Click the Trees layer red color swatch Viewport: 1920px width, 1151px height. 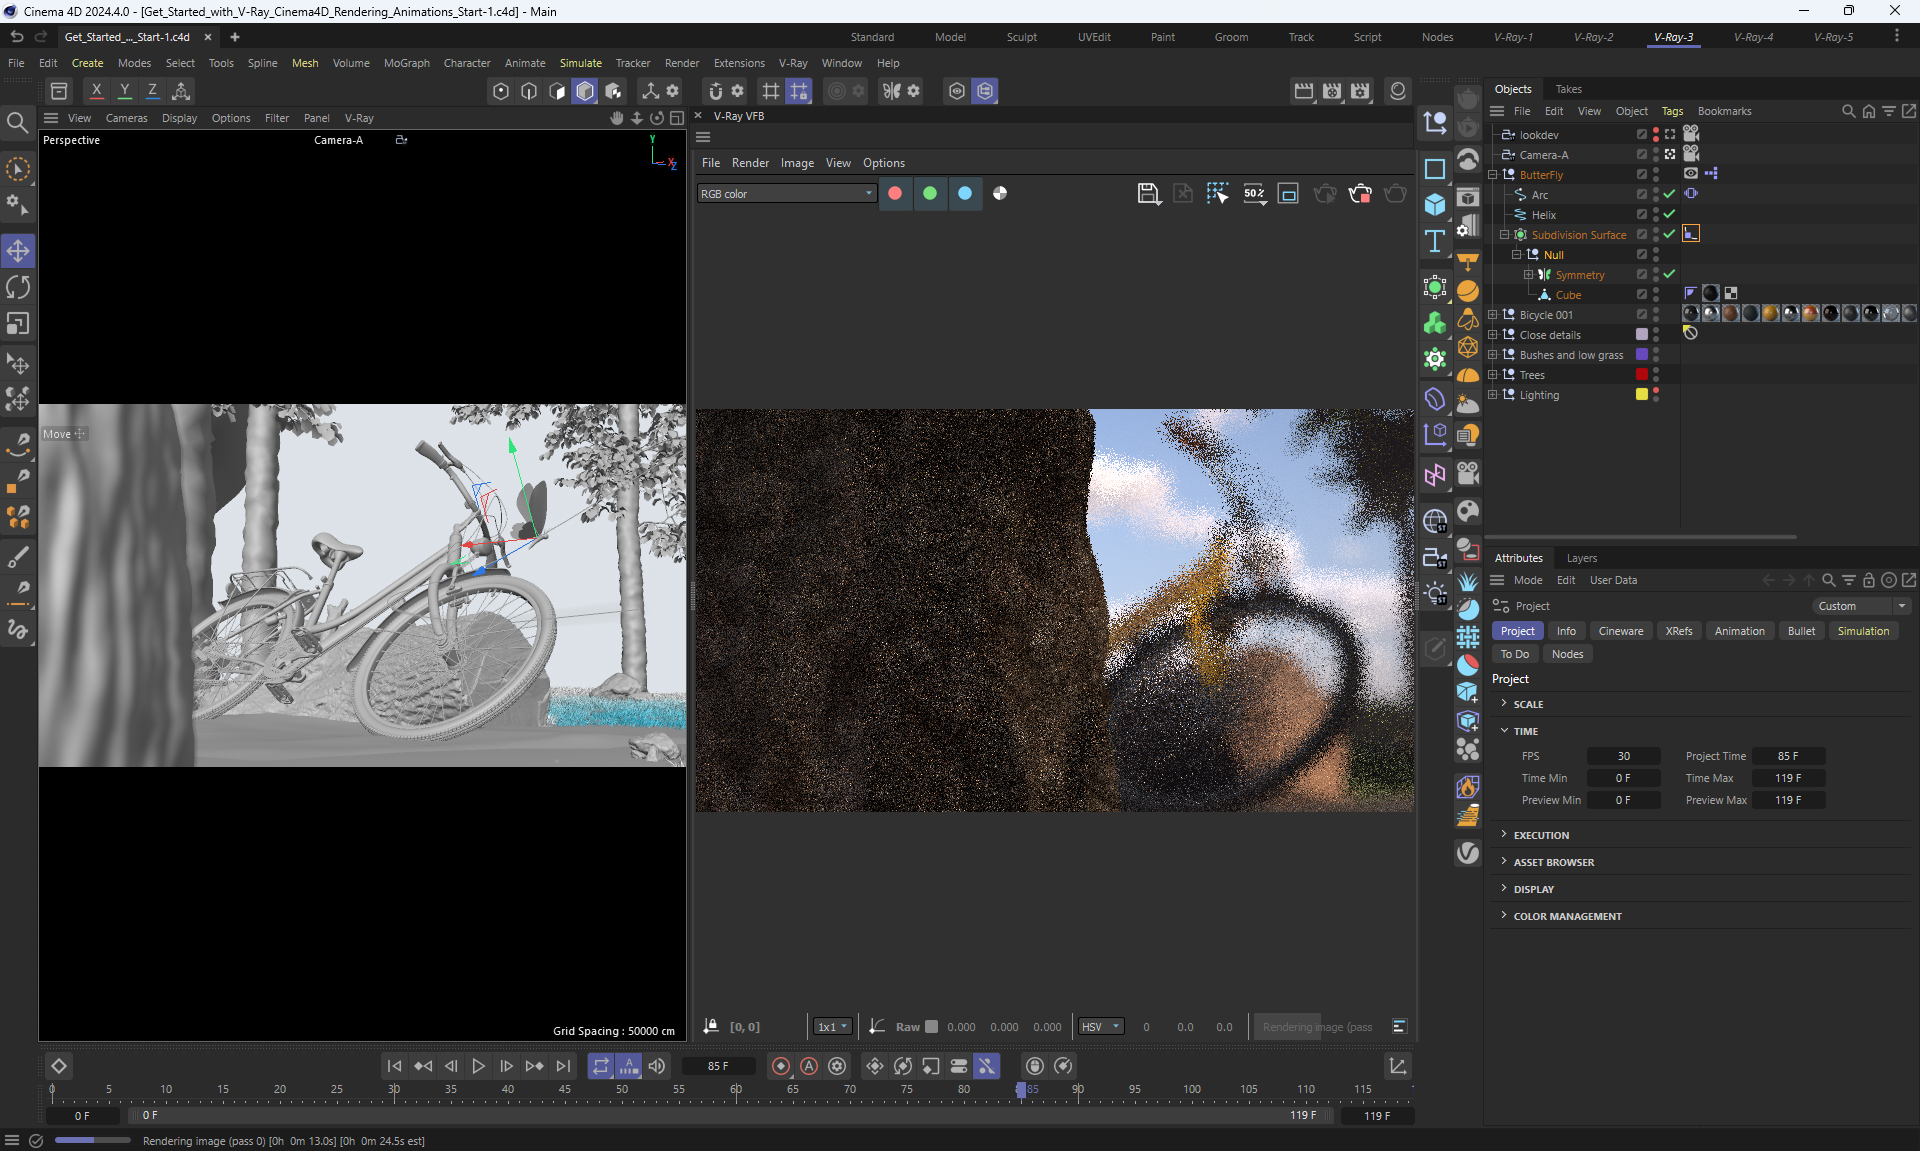pyautogui.click(x=1641, y=374)
